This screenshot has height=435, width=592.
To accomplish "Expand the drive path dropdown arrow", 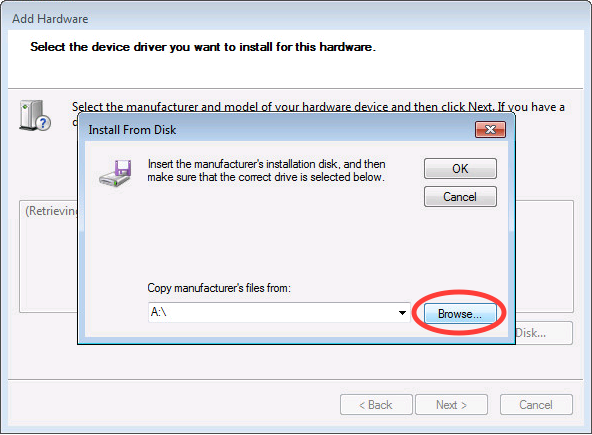I will coord(402,313).
